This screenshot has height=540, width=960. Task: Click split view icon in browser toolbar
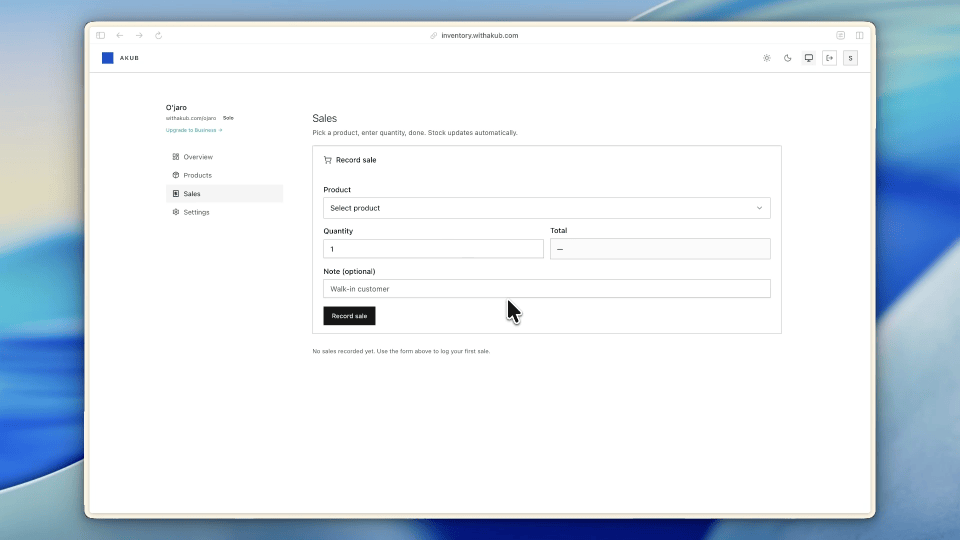860,36
